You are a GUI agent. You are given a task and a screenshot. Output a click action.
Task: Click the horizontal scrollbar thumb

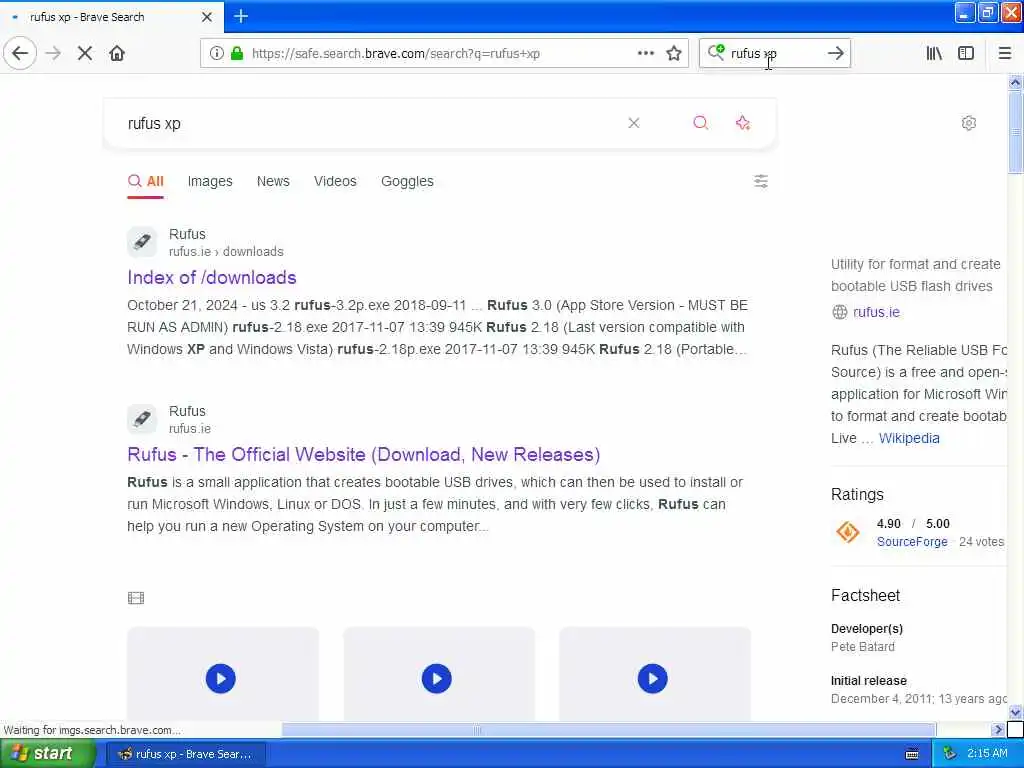point(609,729)
